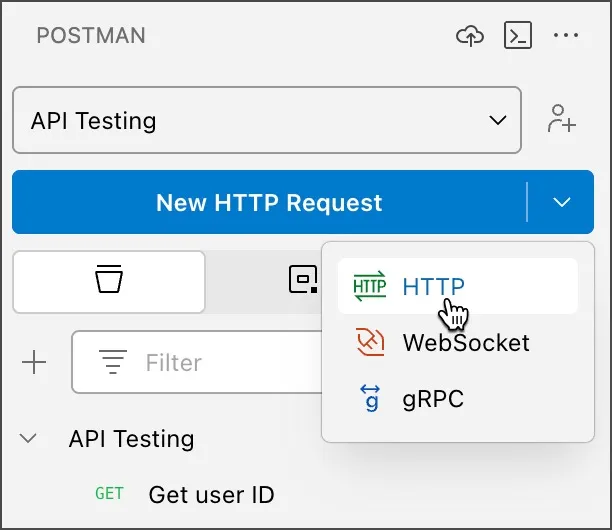612x530 pixels.
Task: Click the New HTTP Request button
Action: coord(269,202)
